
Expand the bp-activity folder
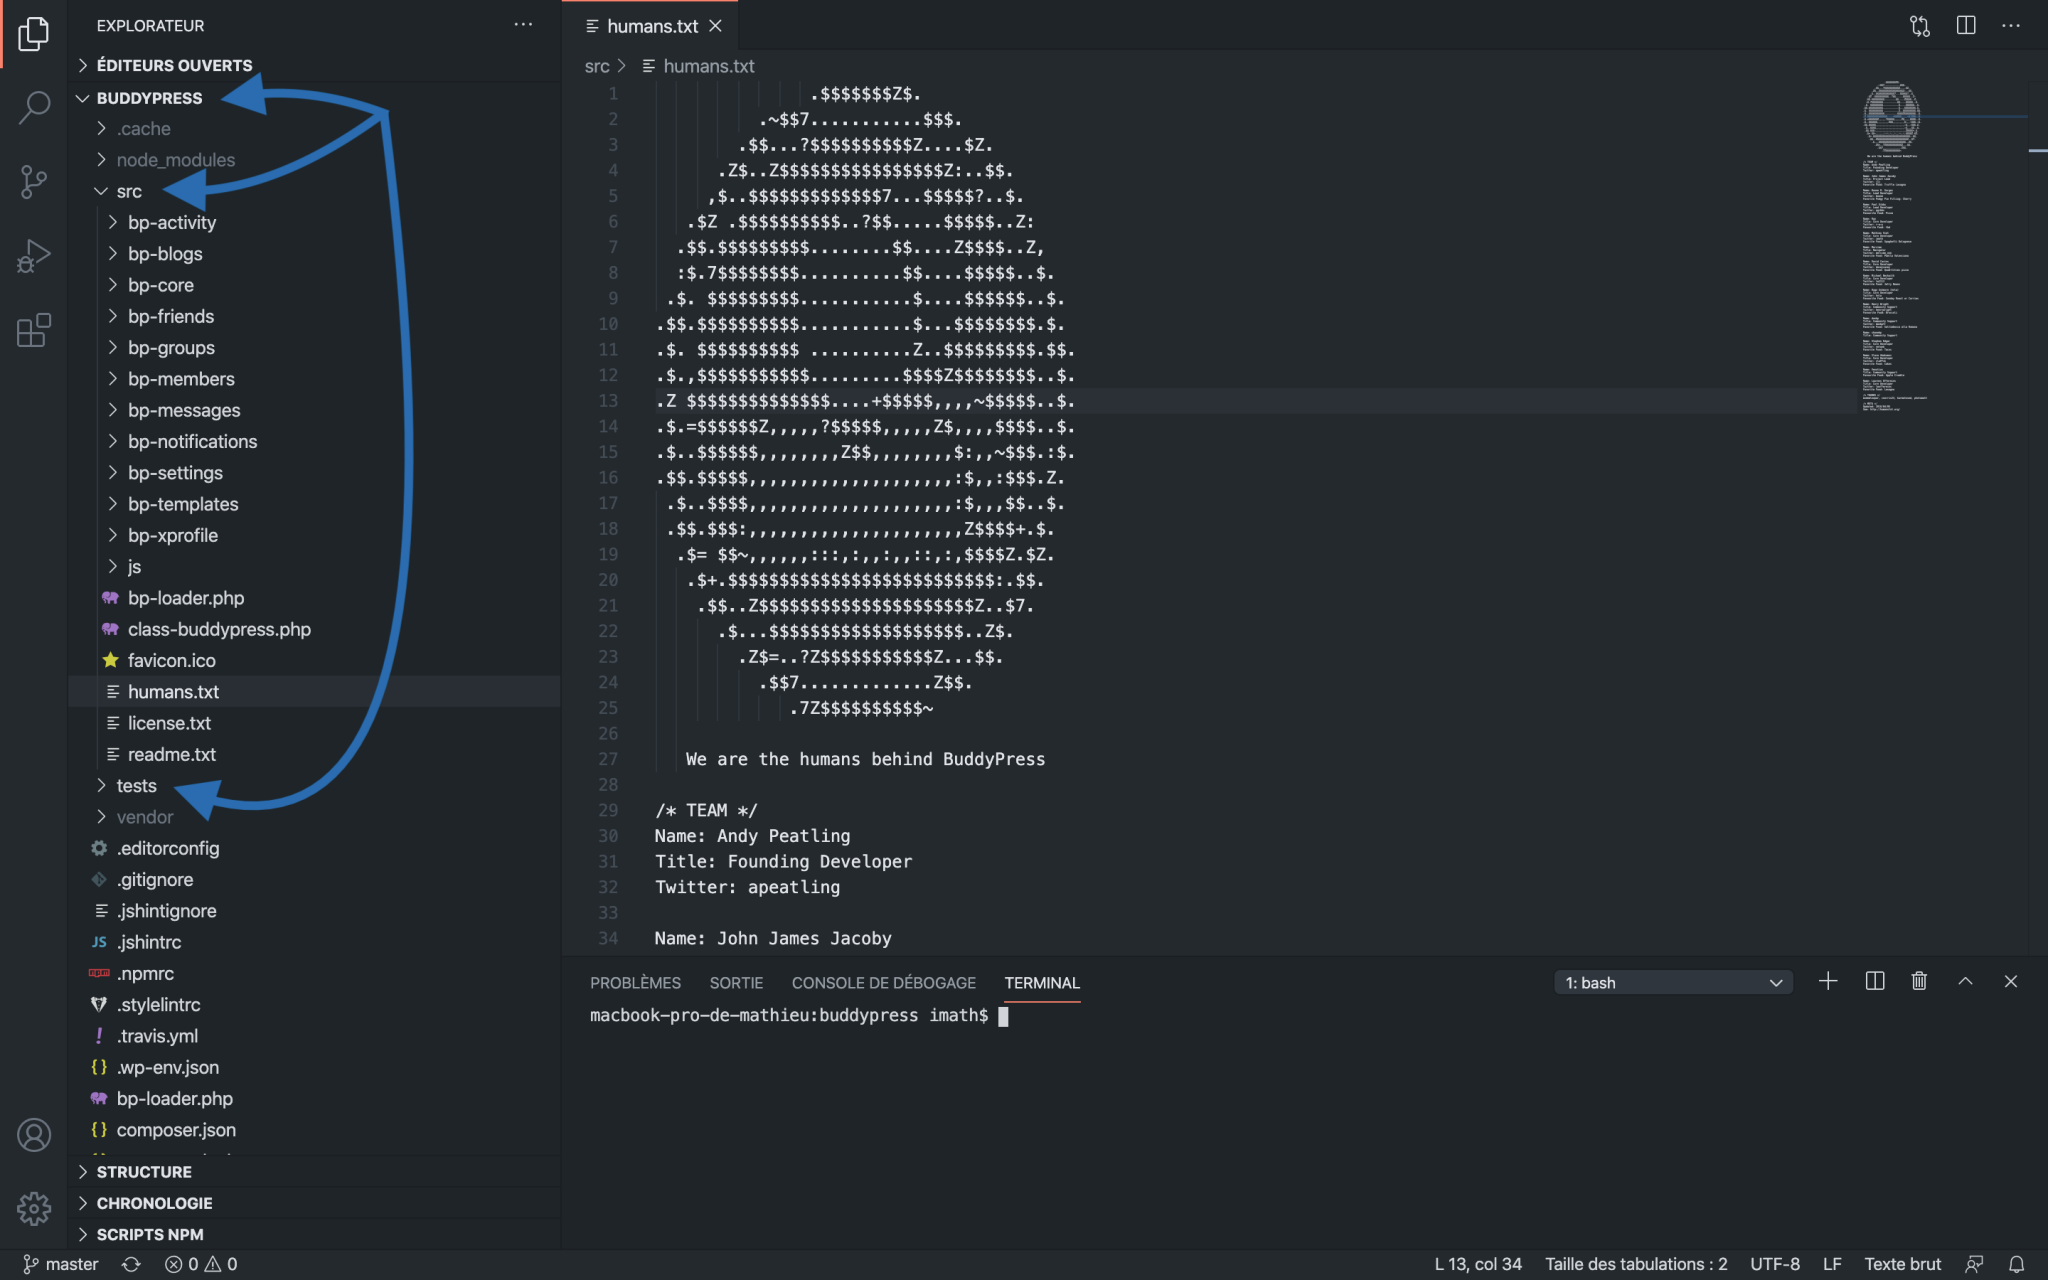point(171,222)
